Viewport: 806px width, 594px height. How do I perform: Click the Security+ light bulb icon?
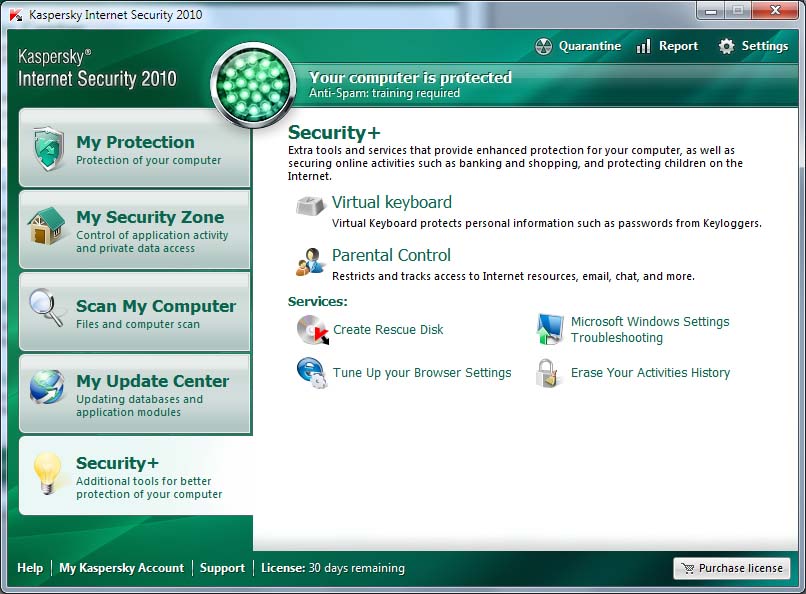pos(47,473)
